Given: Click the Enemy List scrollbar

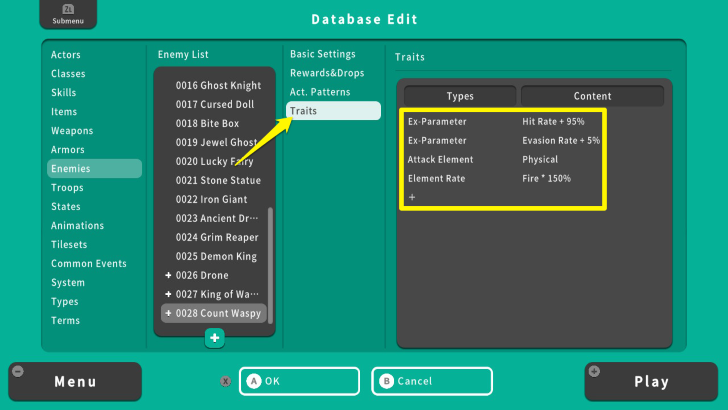Looking at the screenshot, I should click(x=271, y=266).
